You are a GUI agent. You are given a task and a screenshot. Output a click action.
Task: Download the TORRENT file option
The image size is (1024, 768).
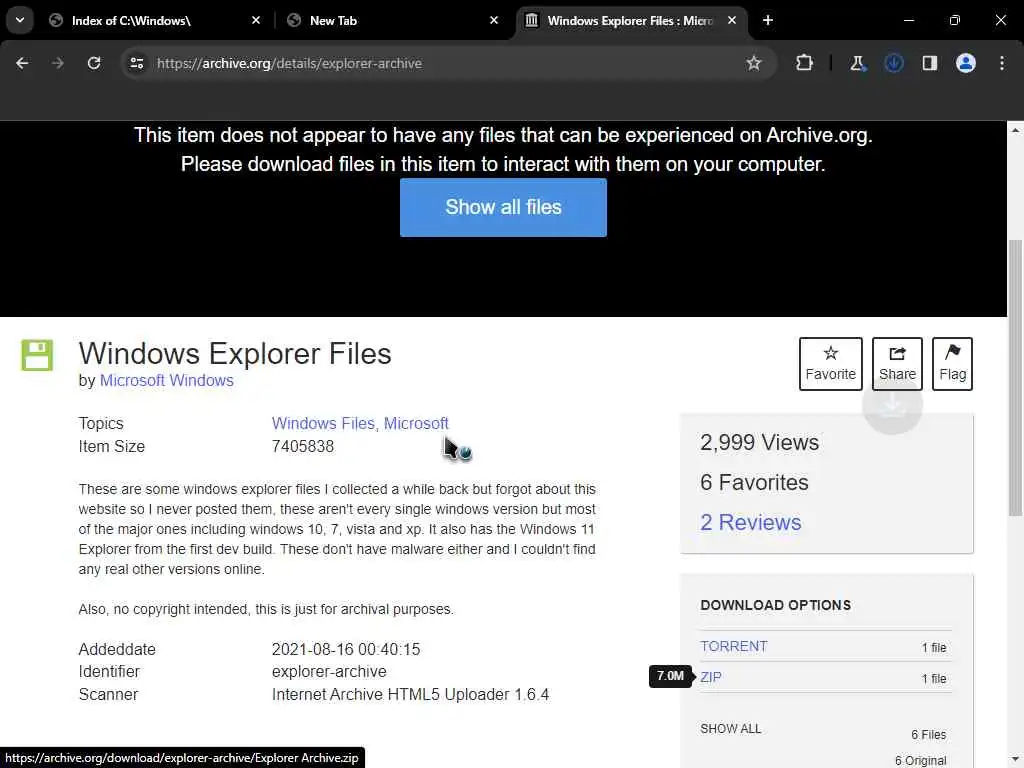734,647
